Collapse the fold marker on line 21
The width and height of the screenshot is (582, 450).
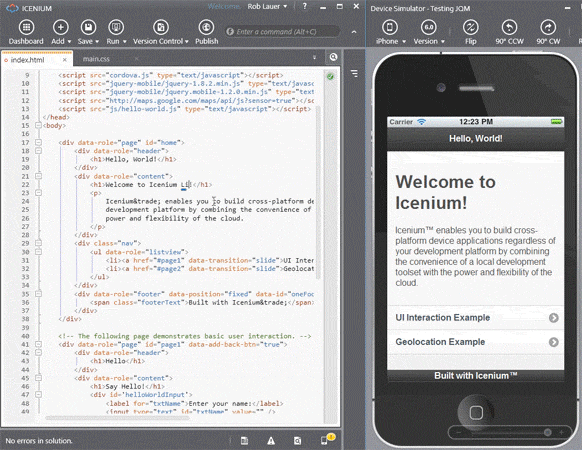click(38, 176)
